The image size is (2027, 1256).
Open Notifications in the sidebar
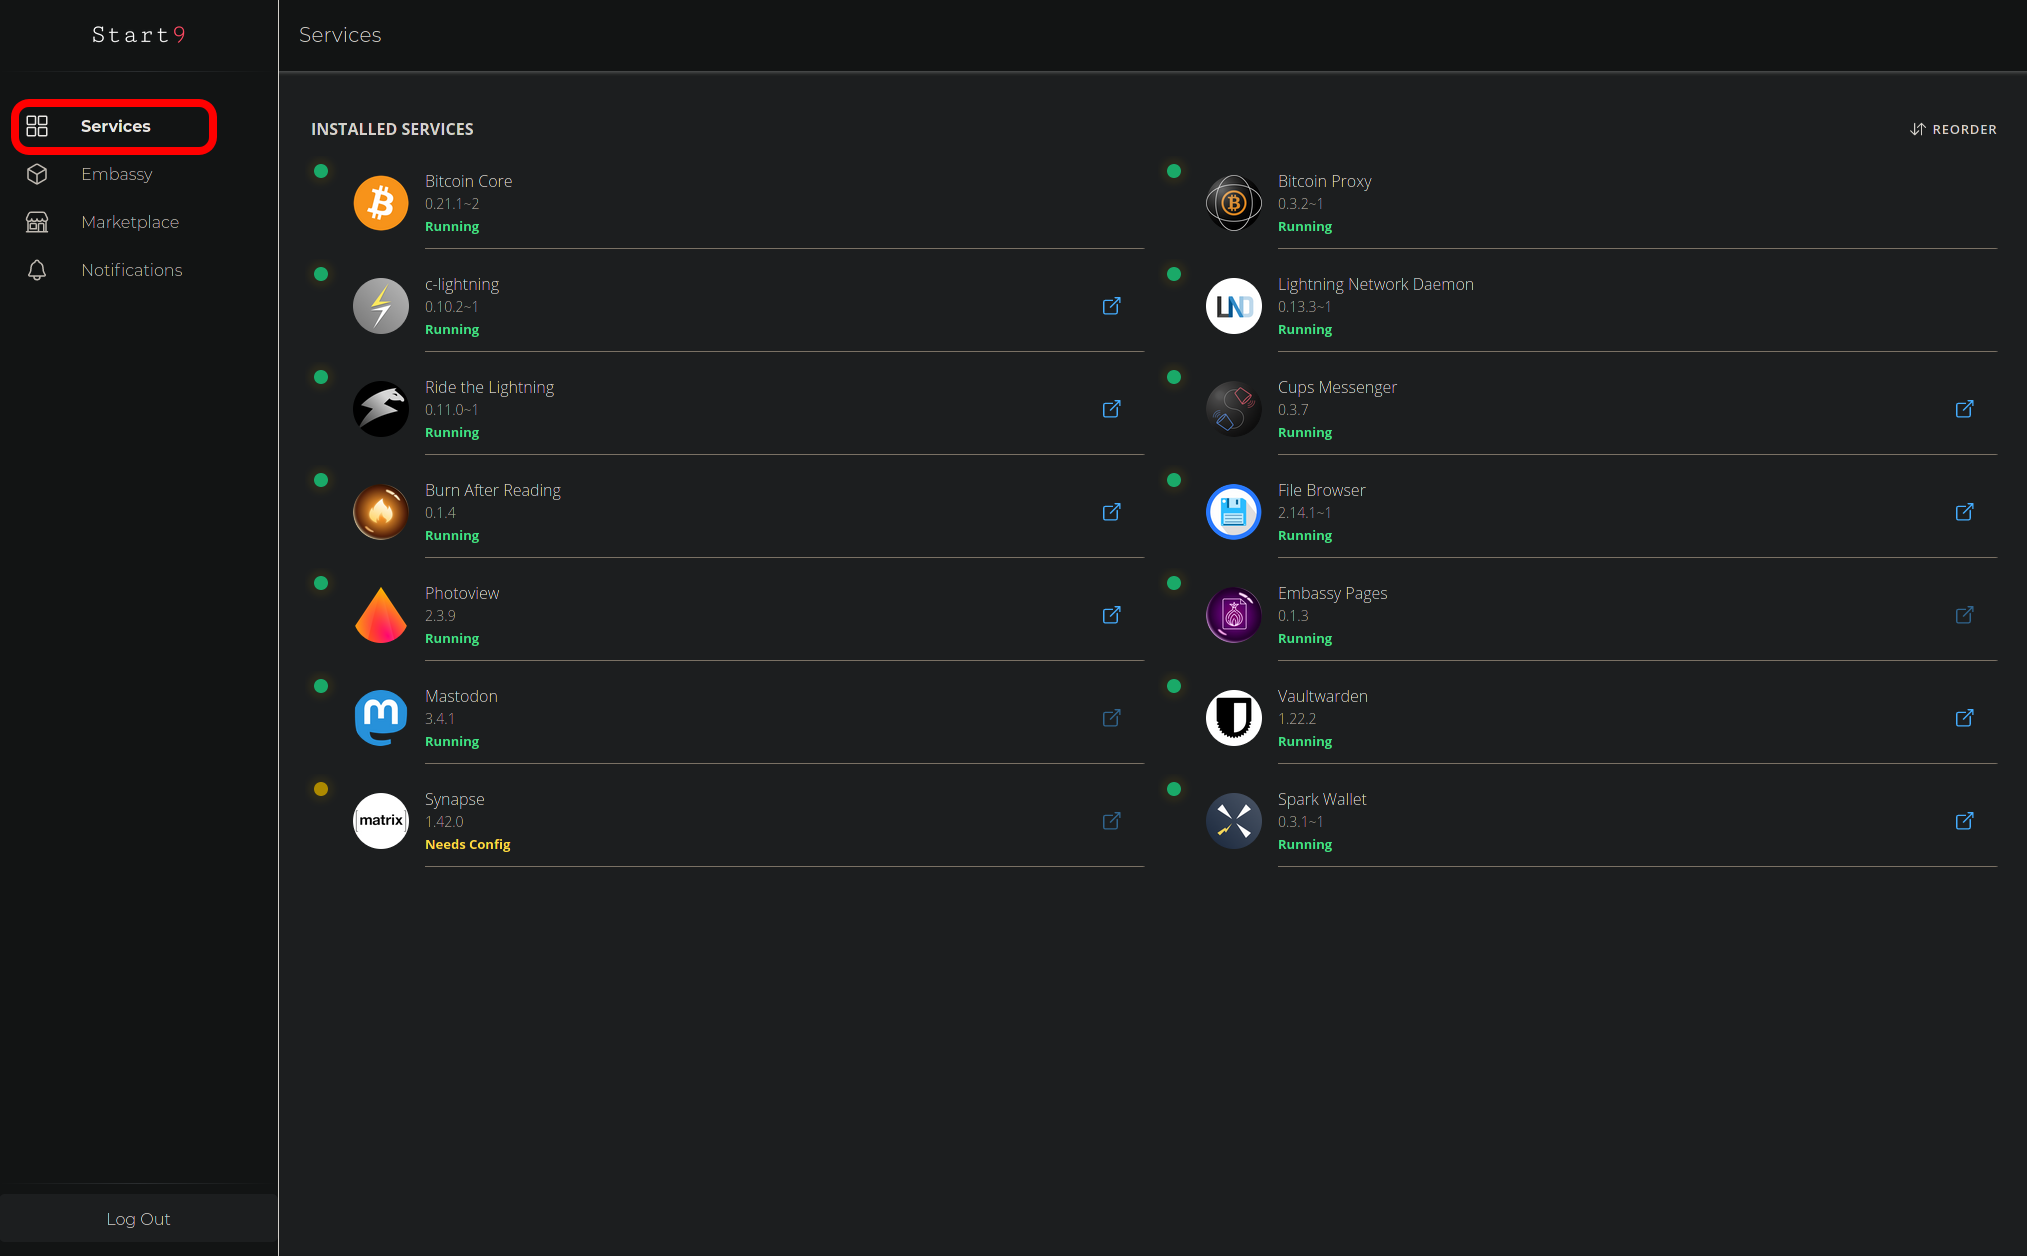[x=131, y=270]
